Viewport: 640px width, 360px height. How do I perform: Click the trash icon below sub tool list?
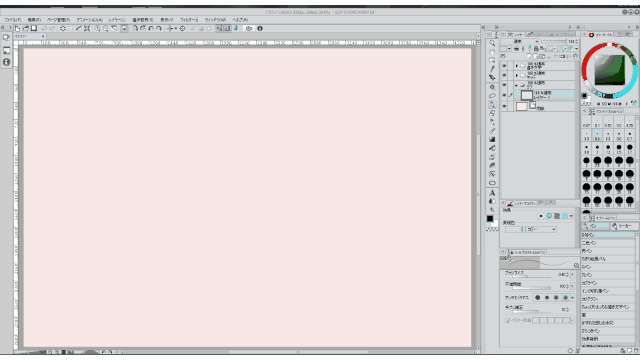pos(636,351)
